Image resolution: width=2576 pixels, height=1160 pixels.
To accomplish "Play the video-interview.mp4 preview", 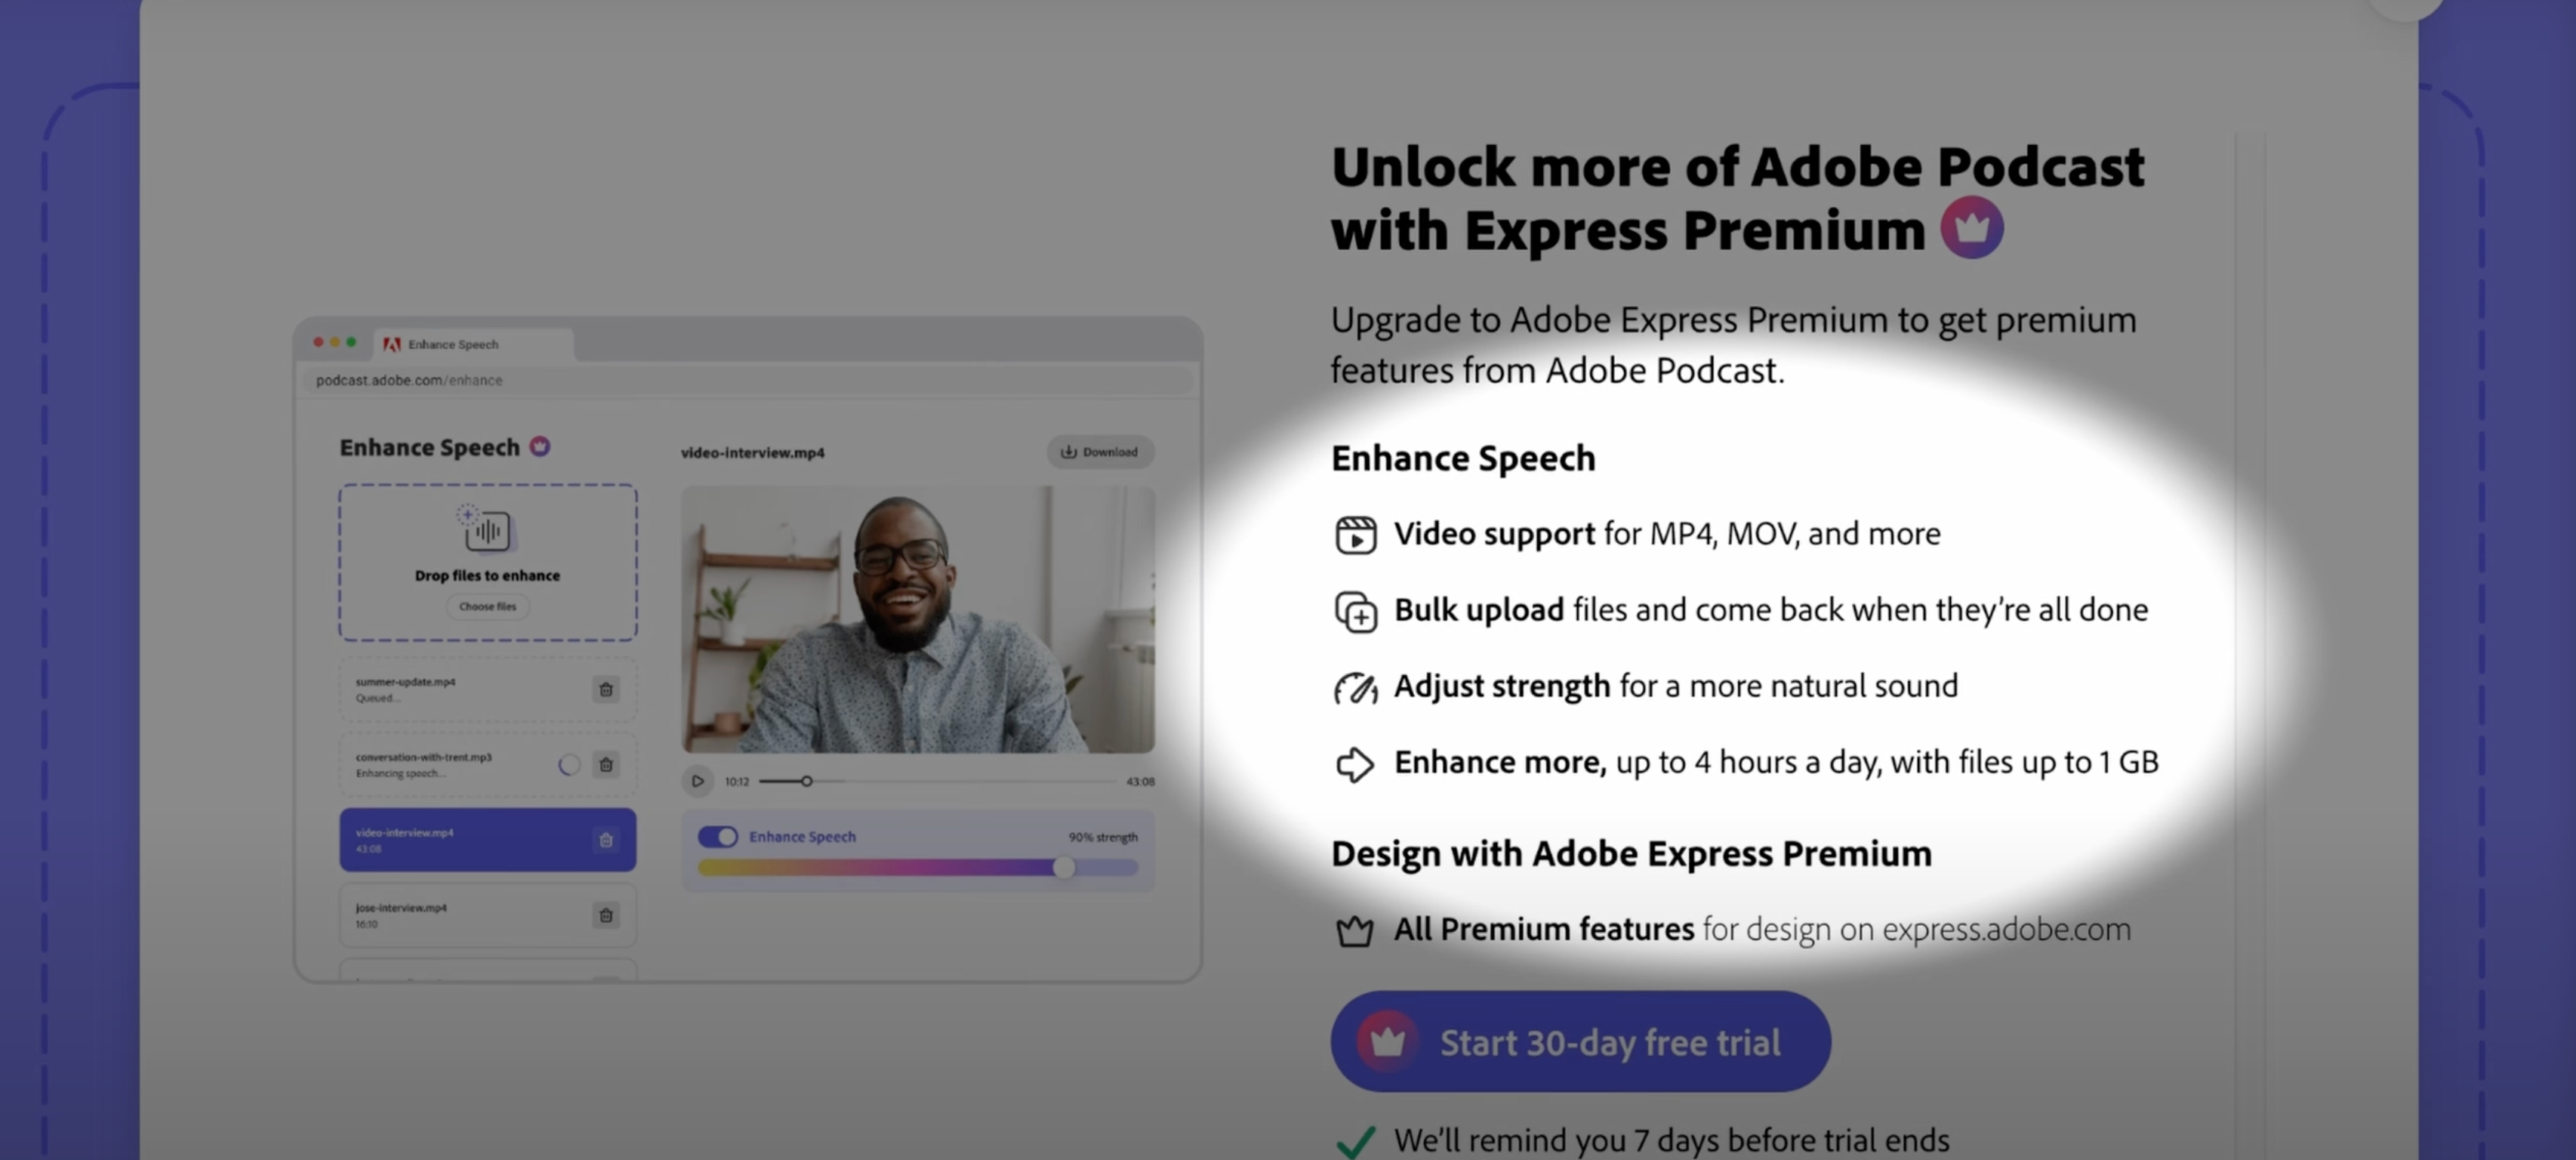I will pos(697,781).
